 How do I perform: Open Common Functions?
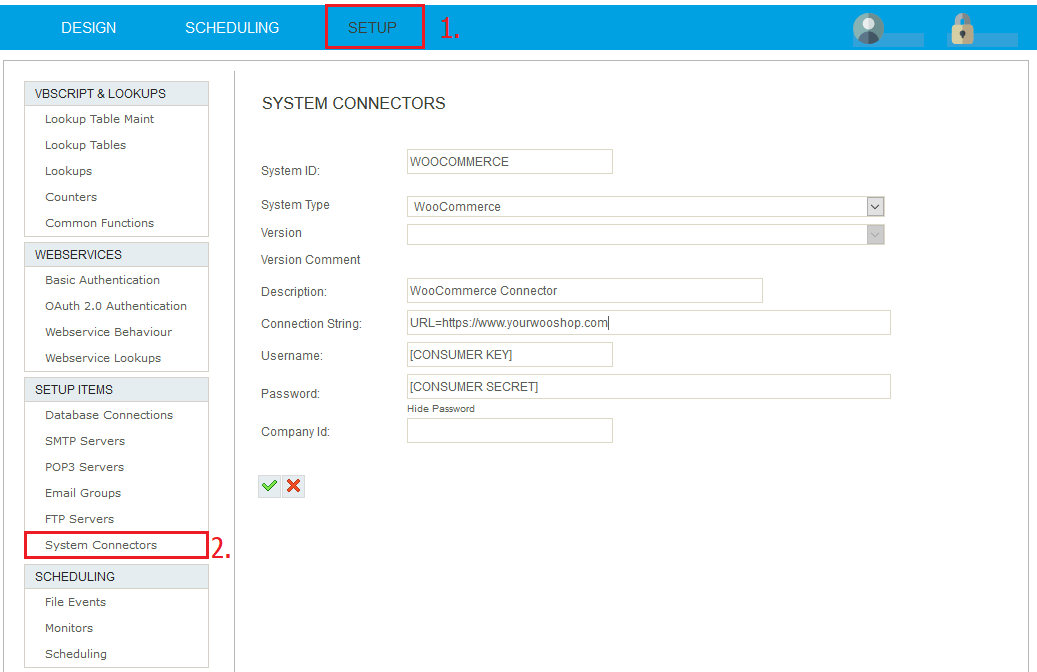pos(99,223)
